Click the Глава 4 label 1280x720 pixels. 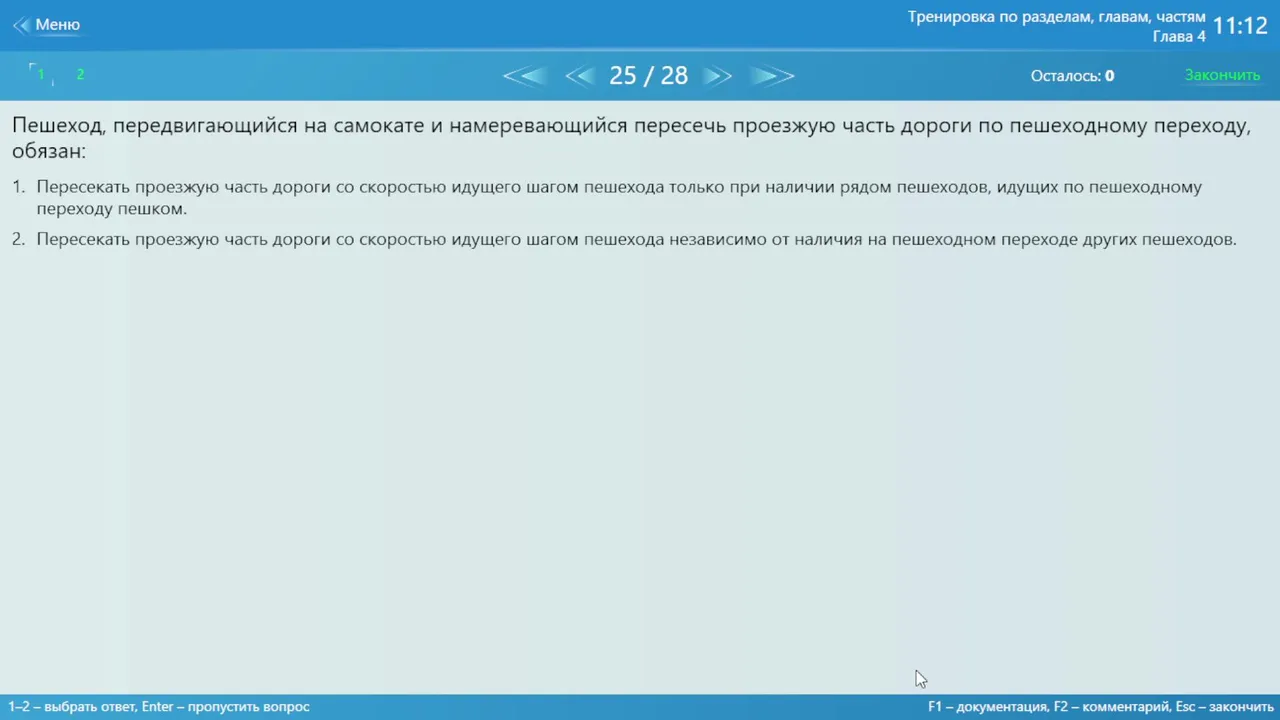tap(1179, 37)
